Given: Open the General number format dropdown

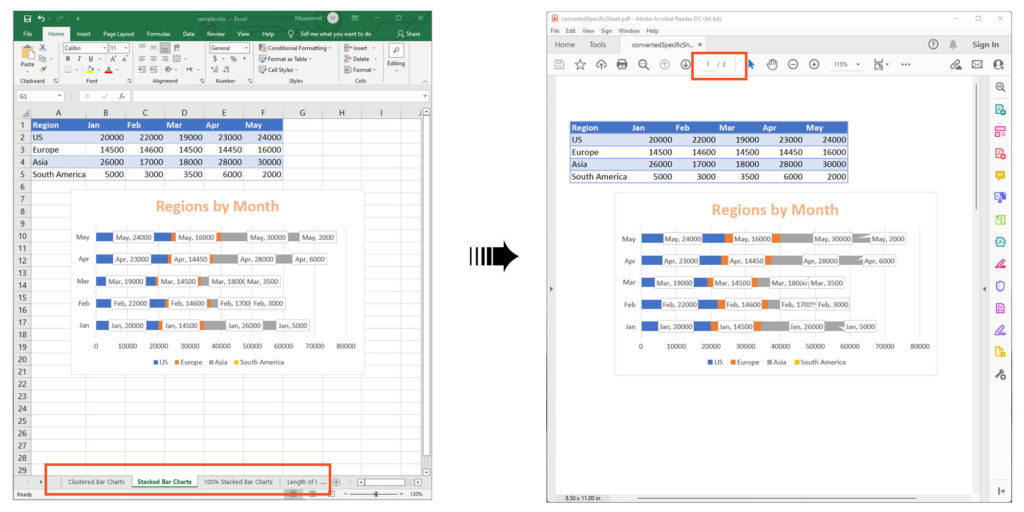Looking at the screenshot, I should [x=245, y=48].
